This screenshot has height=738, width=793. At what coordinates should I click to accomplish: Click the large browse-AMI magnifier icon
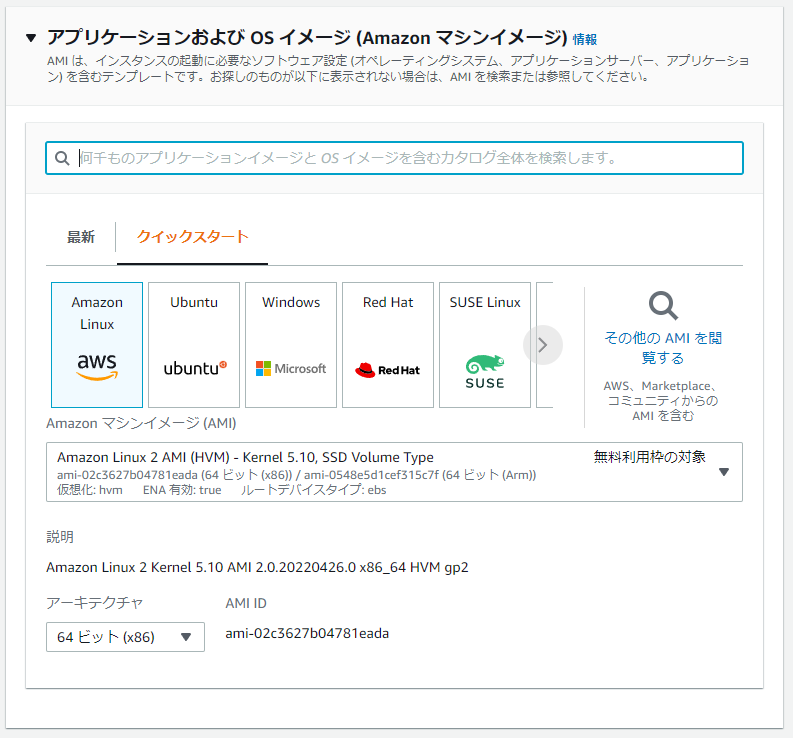(x=663, y=306)
